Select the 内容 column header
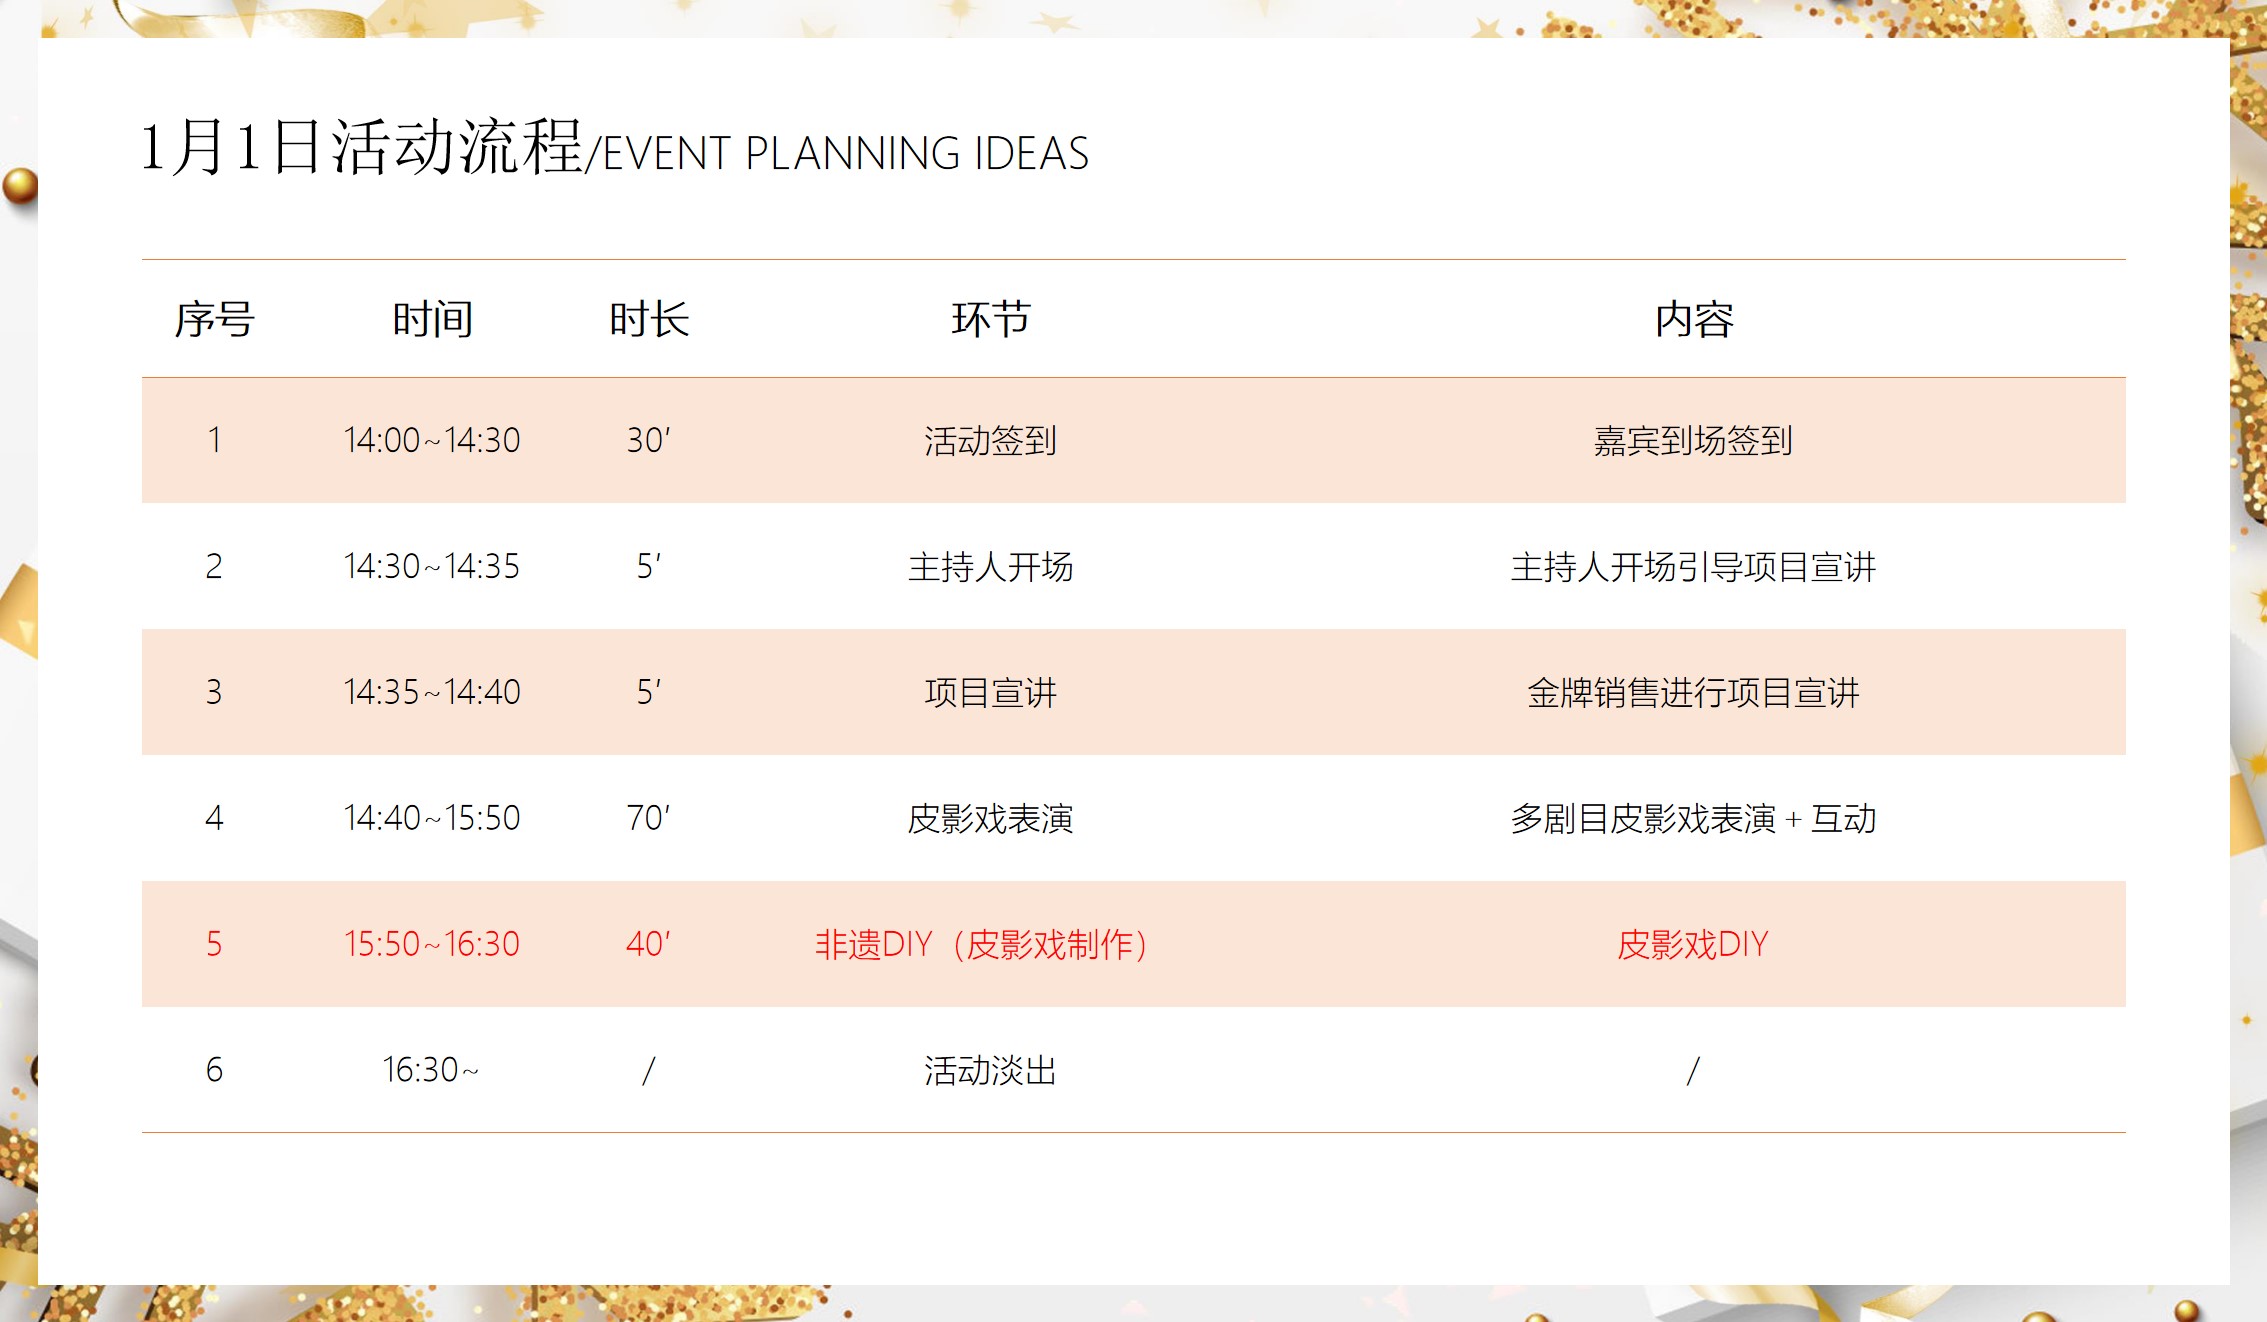Image resolution: width=2267 pixels, height=1322 pixels. (x=1693, y=320)
